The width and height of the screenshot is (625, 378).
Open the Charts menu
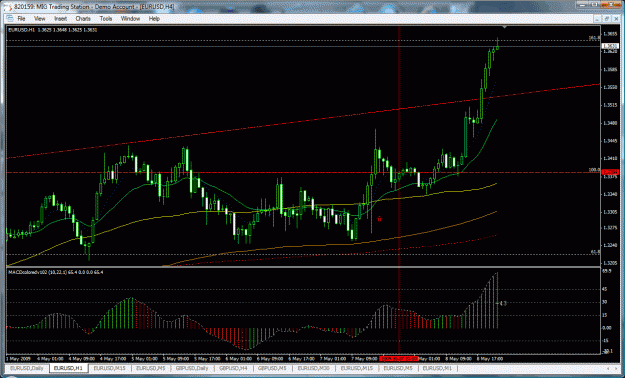point(83,19)
